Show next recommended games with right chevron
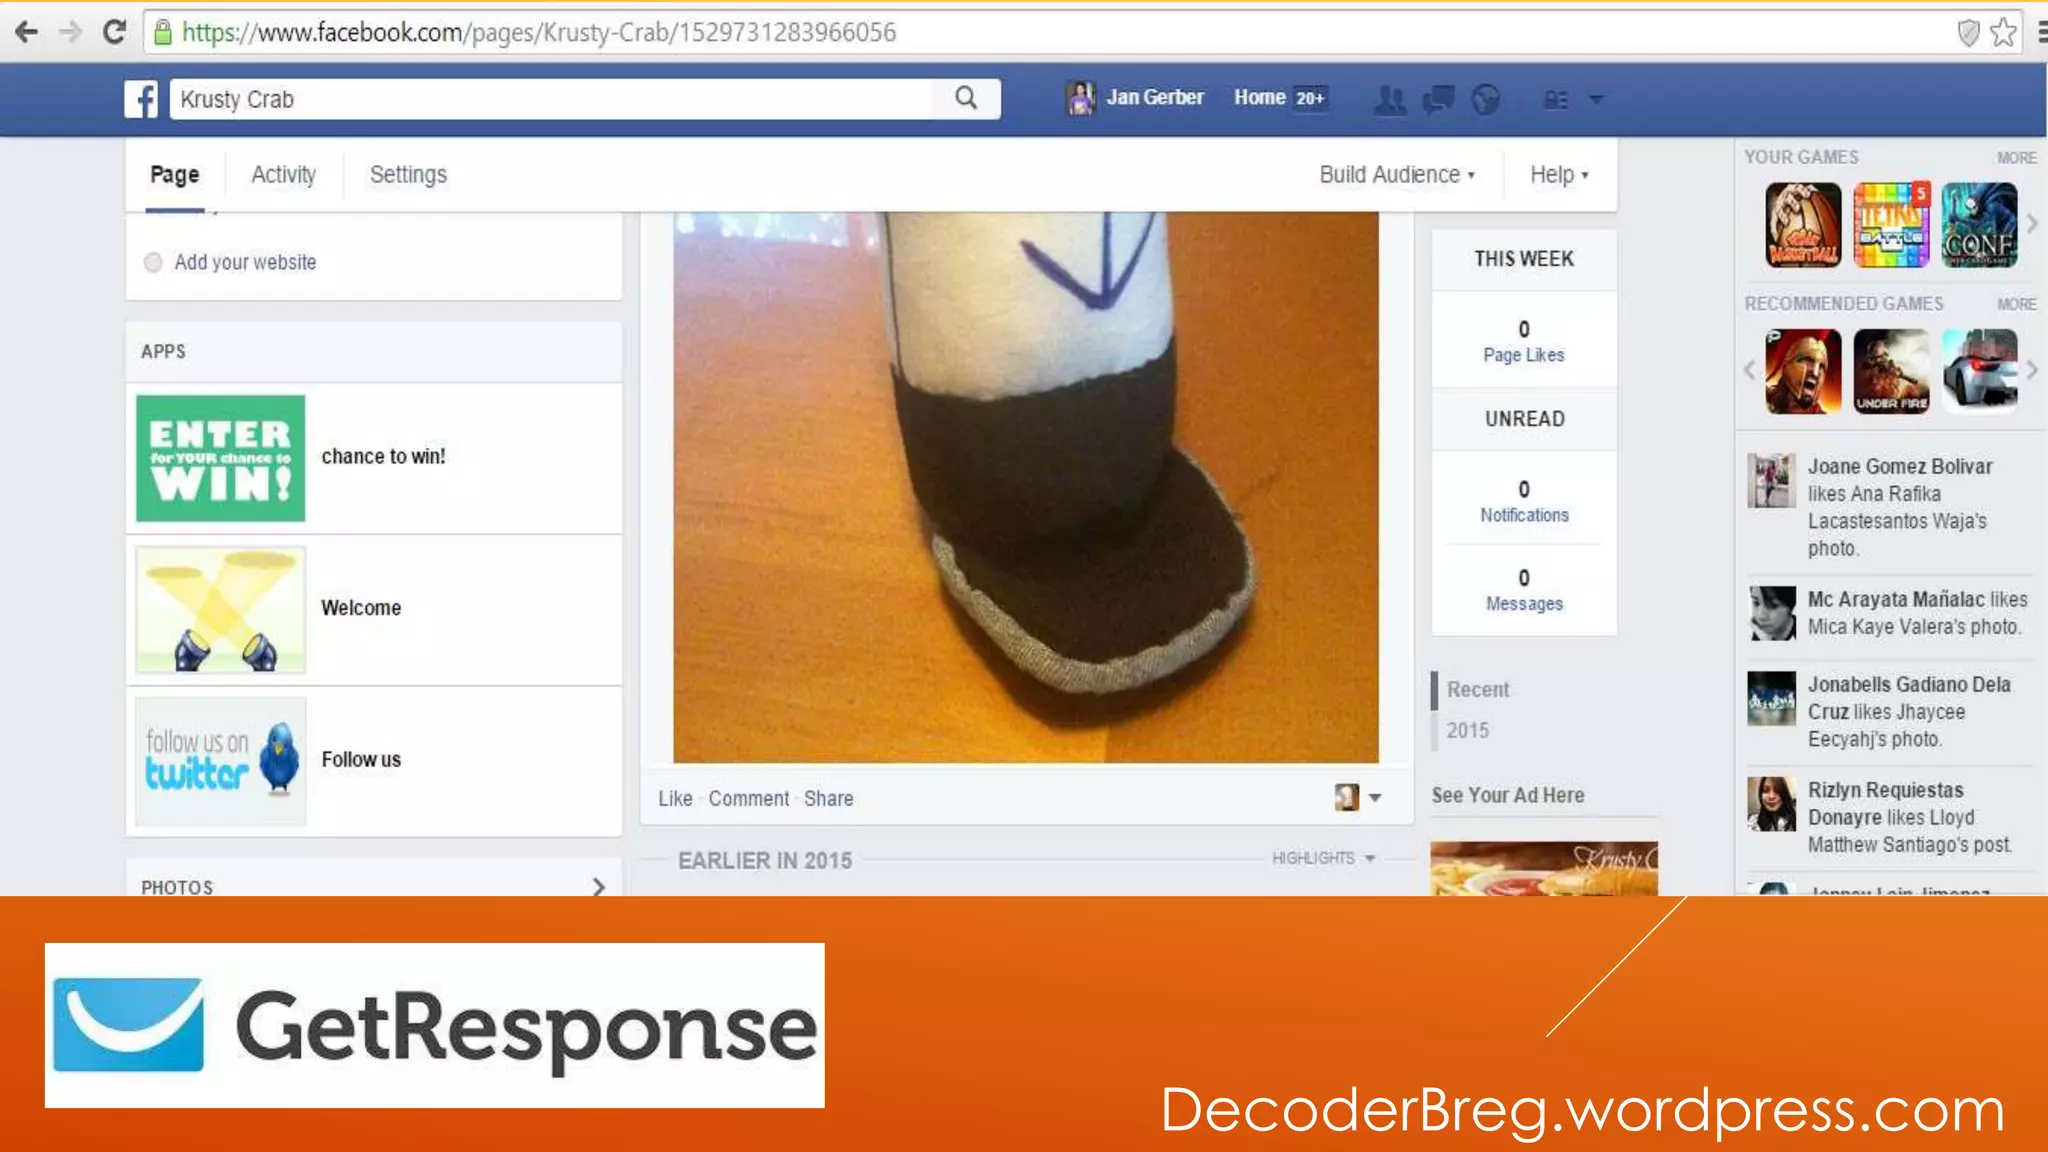This screenshot has height=1152, width=2048. coord(2032,370)
